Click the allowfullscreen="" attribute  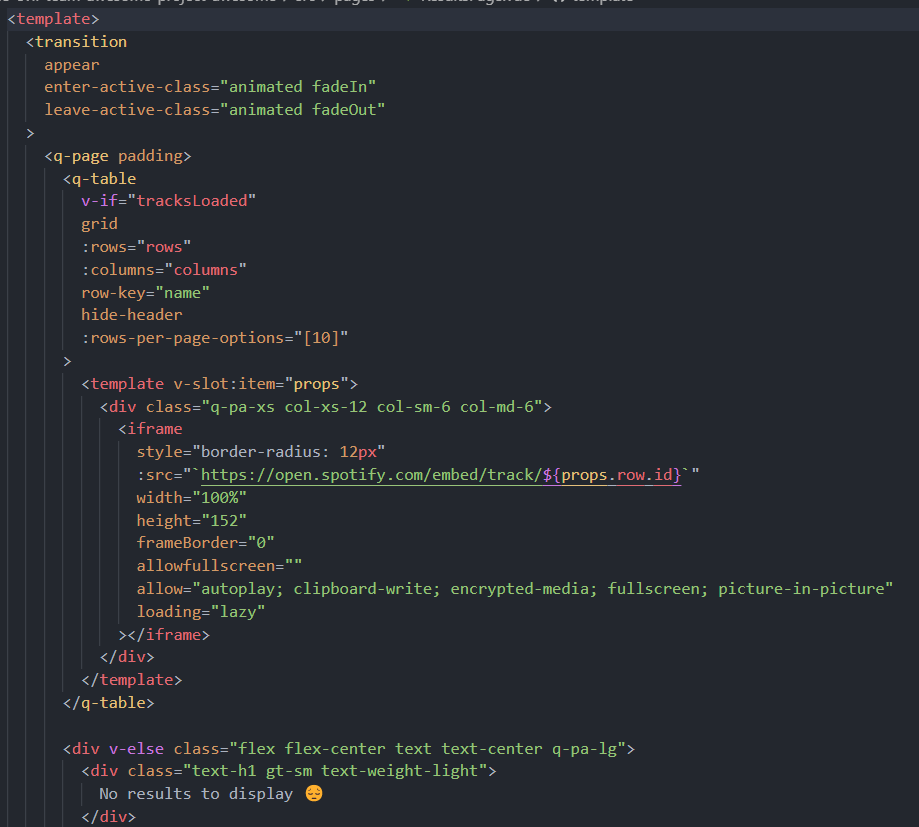(x=219, y=566)
